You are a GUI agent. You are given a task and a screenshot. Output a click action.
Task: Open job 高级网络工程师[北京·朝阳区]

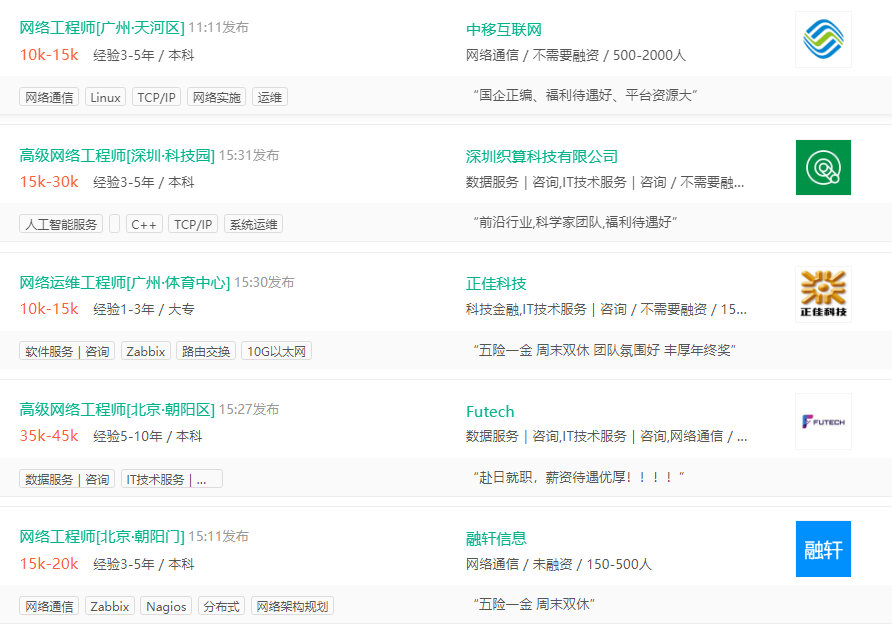117,409
